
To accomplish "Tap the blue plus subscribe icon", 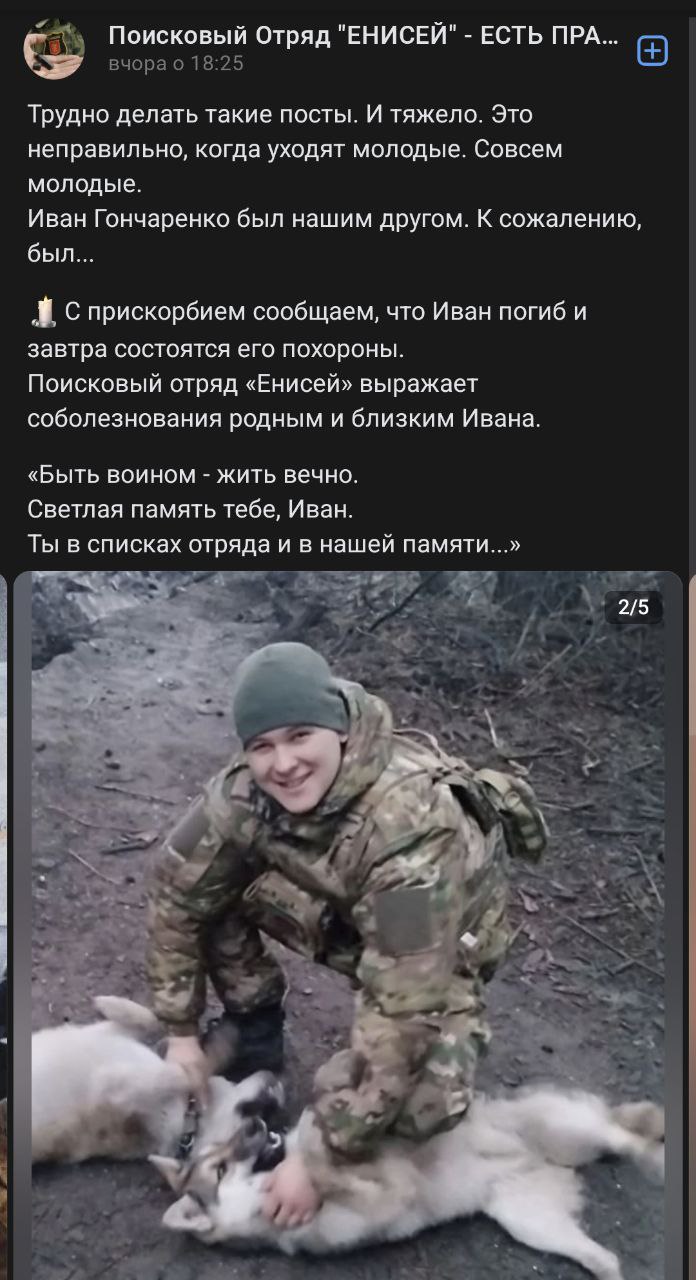I will click(x=653, y=50).
